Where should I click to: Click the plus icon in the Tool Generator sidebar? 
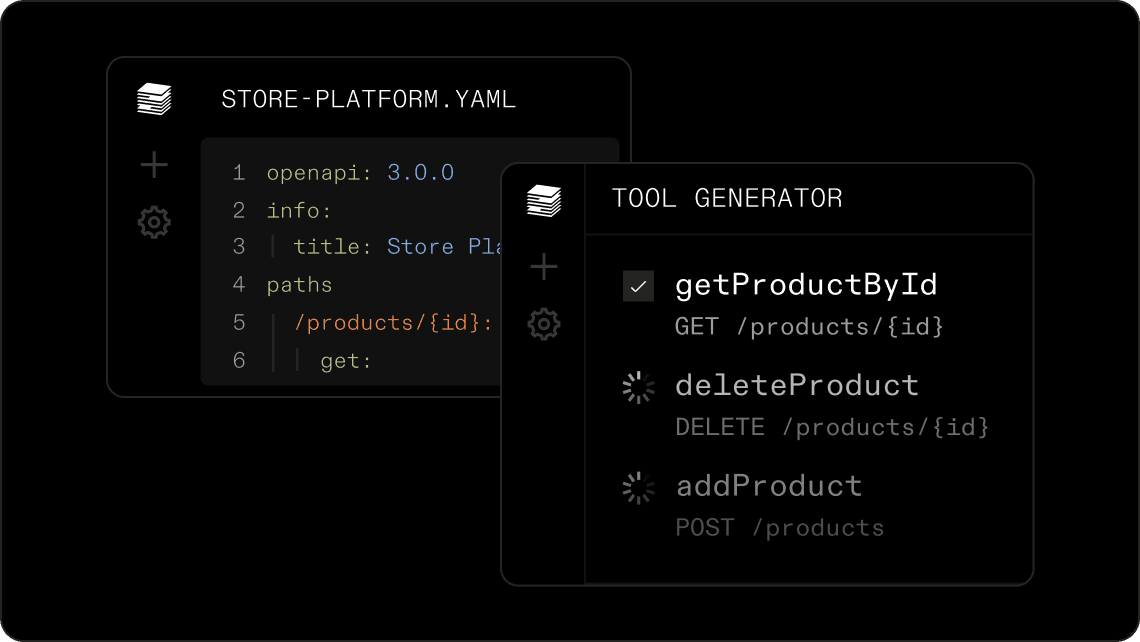pyautogui.click(x=544, y=266)
